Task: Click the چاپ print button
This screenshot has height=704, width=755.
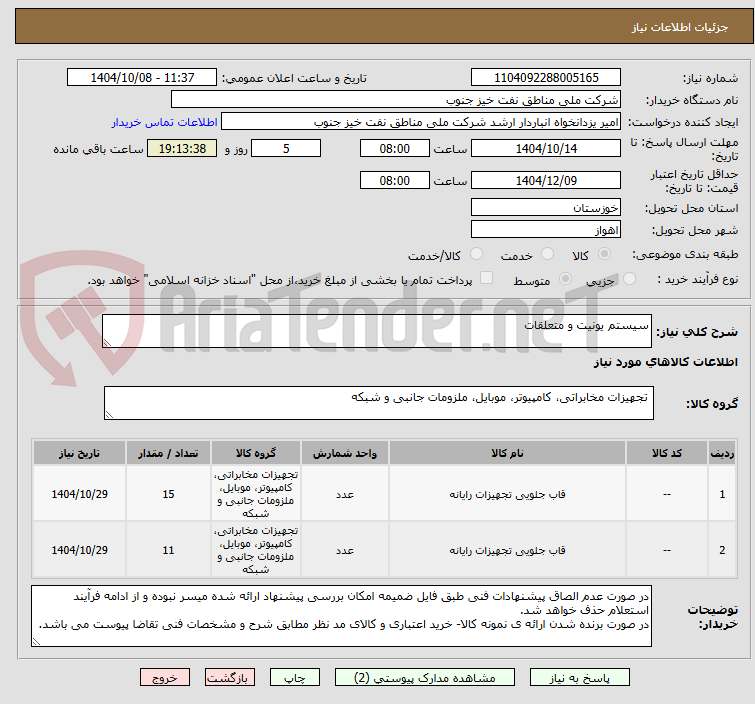Action: point(295,677)
